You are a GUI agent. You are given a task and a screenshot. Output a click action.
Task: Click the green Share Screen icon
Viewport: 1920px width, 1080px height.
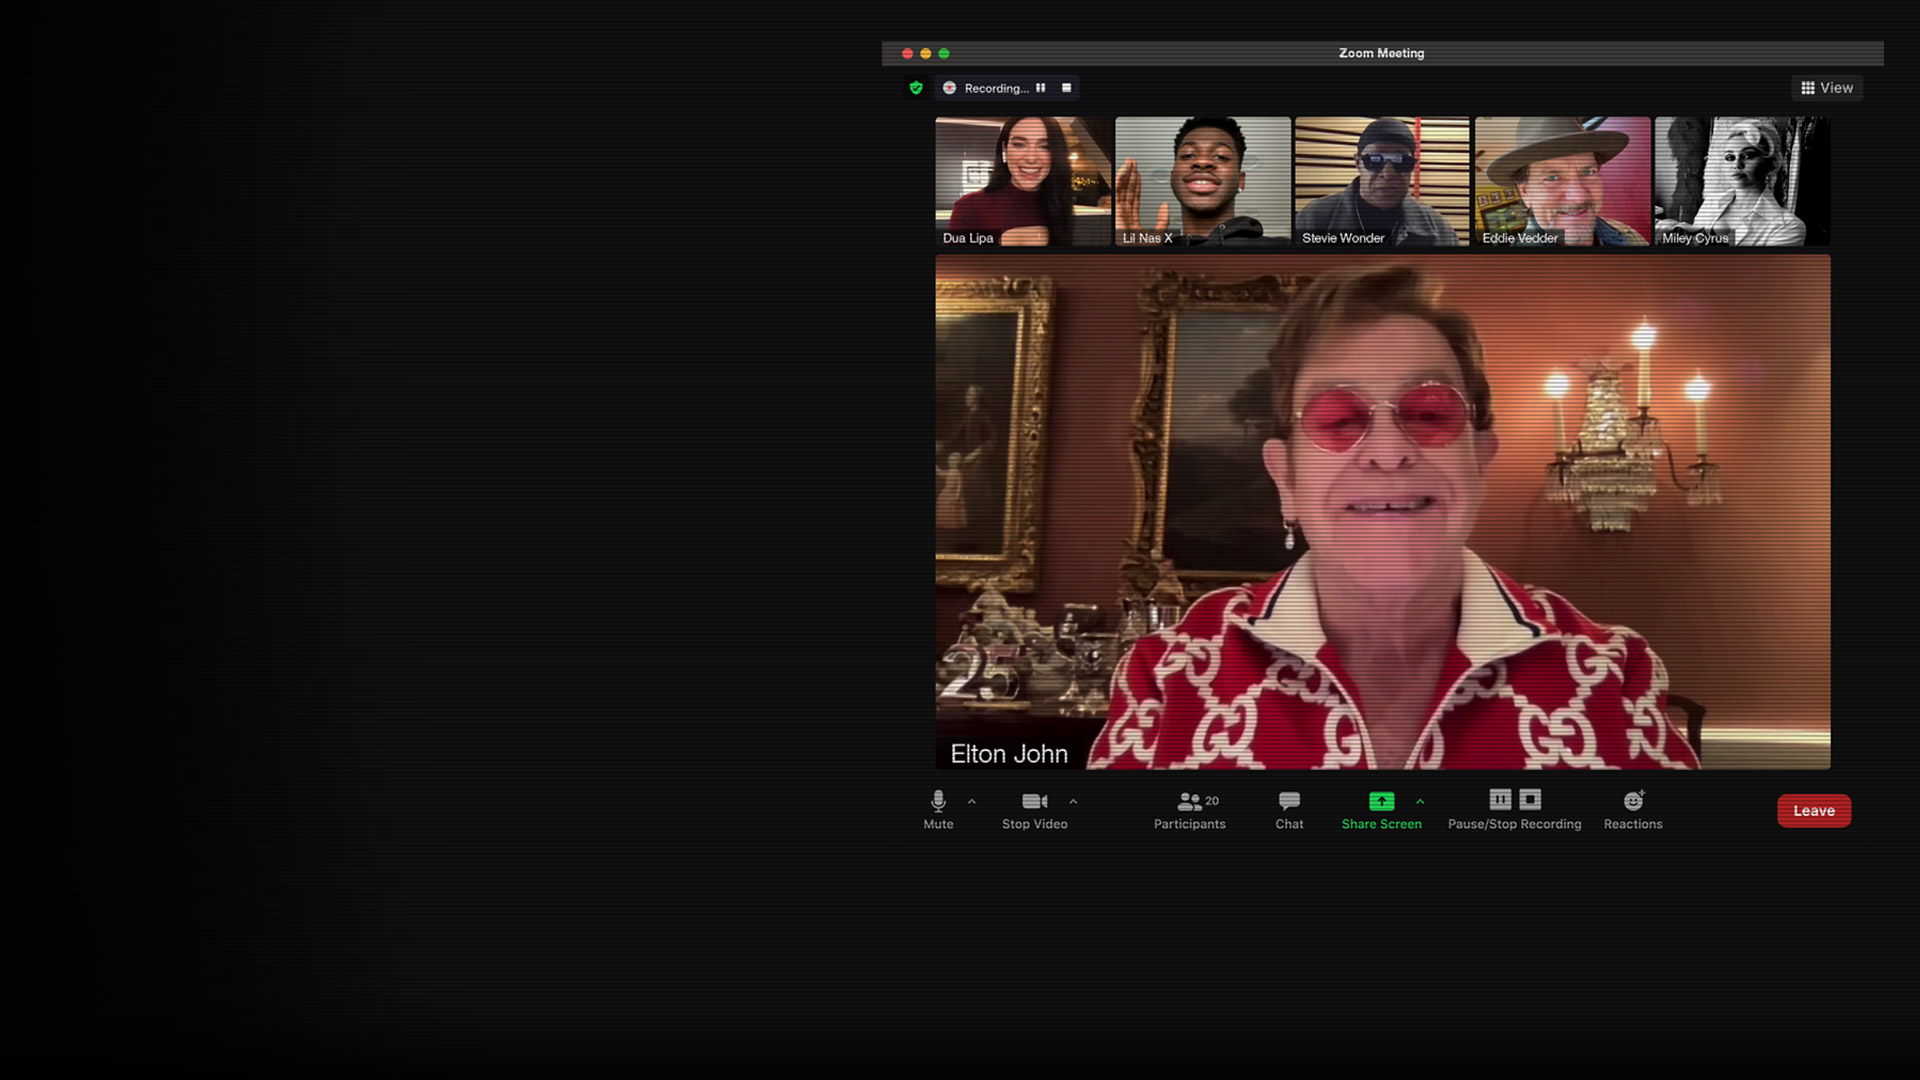[x=1381, y=801]
